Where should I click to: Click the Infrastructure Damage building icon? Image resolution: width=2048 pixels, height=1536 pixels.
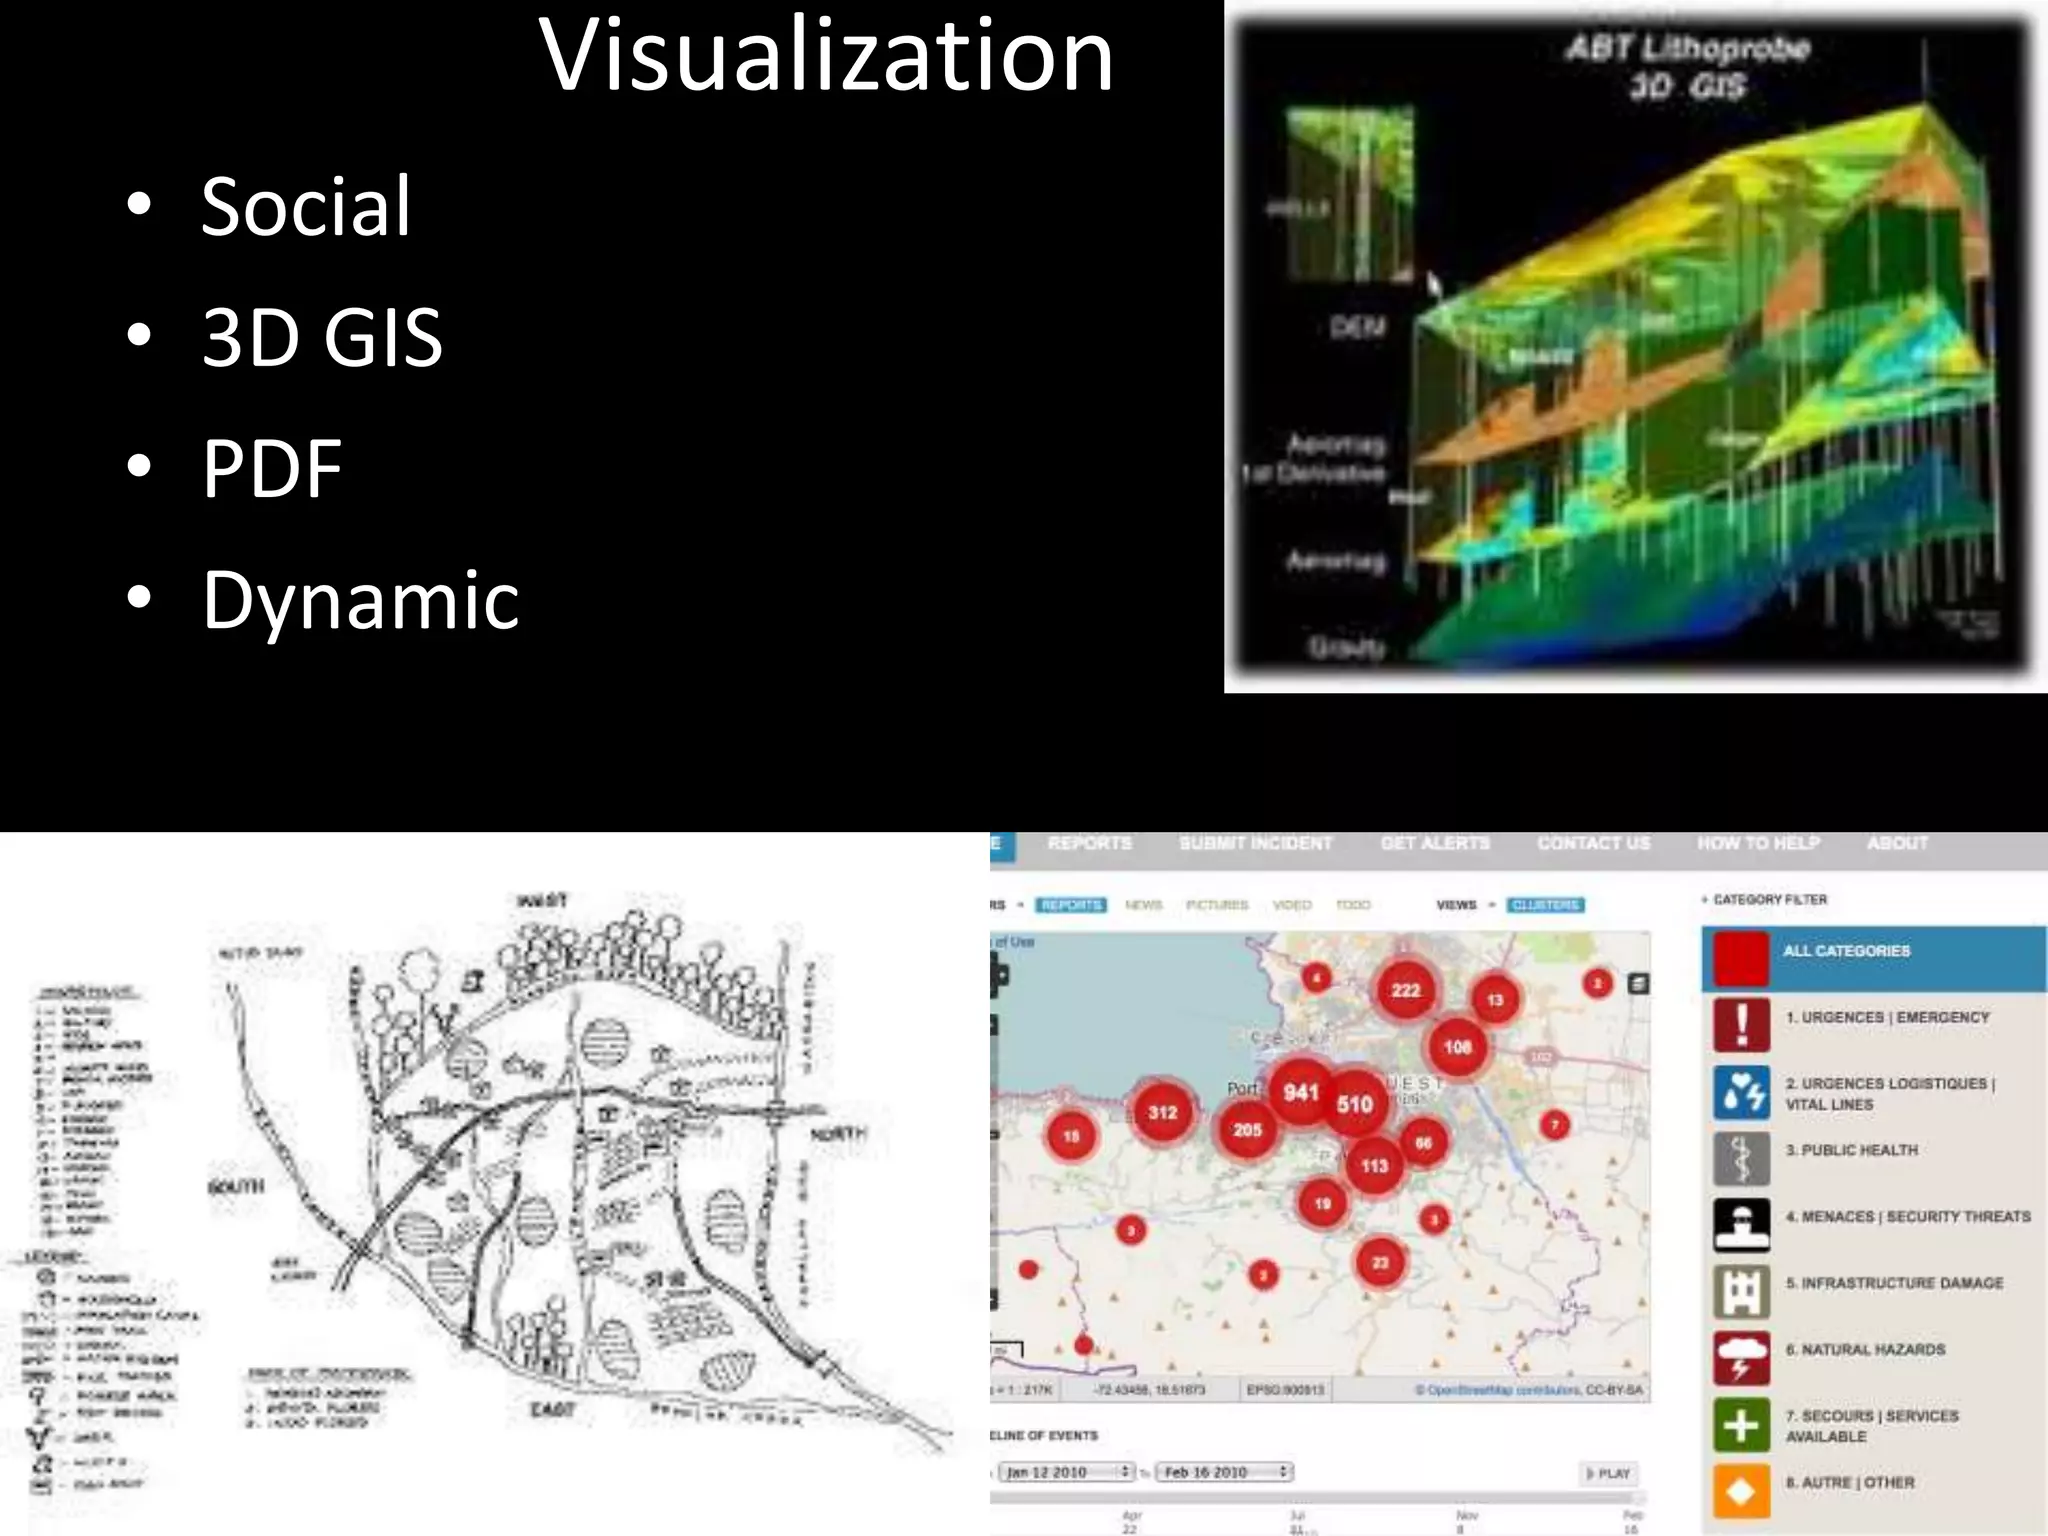pyautogui.click(x=1741, y=1291)
